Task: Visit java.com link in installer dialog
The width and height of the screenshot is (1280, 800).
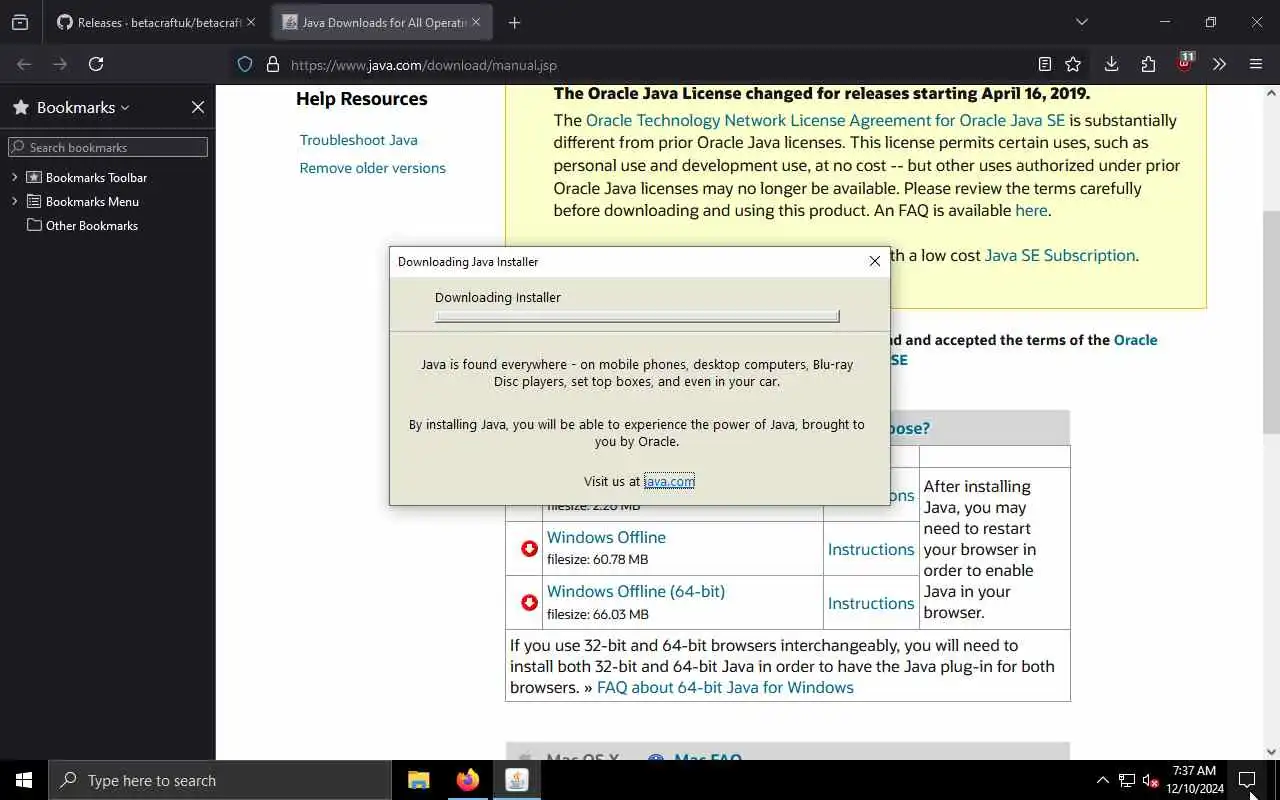Action: pos(669,481)
